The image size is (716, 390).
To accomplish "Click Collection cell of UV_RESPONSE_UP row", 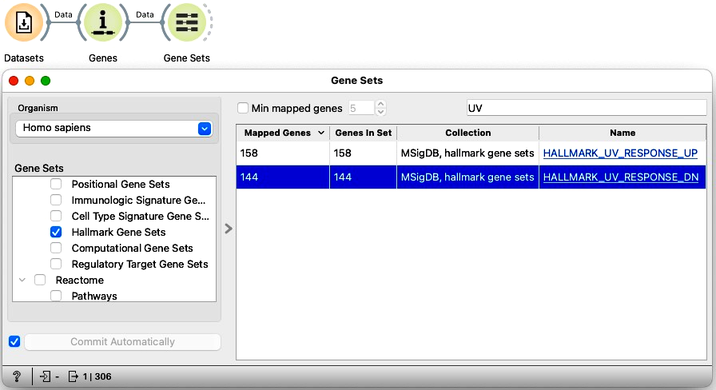I will [x=468, y=153].
